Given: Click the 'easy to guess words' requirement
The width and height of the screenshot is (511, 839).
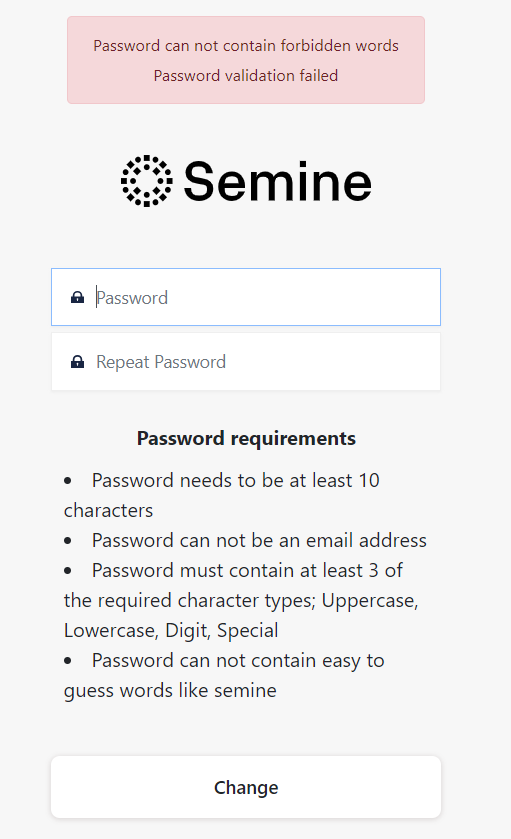Looking at the screenshot, I should [224, 675].
